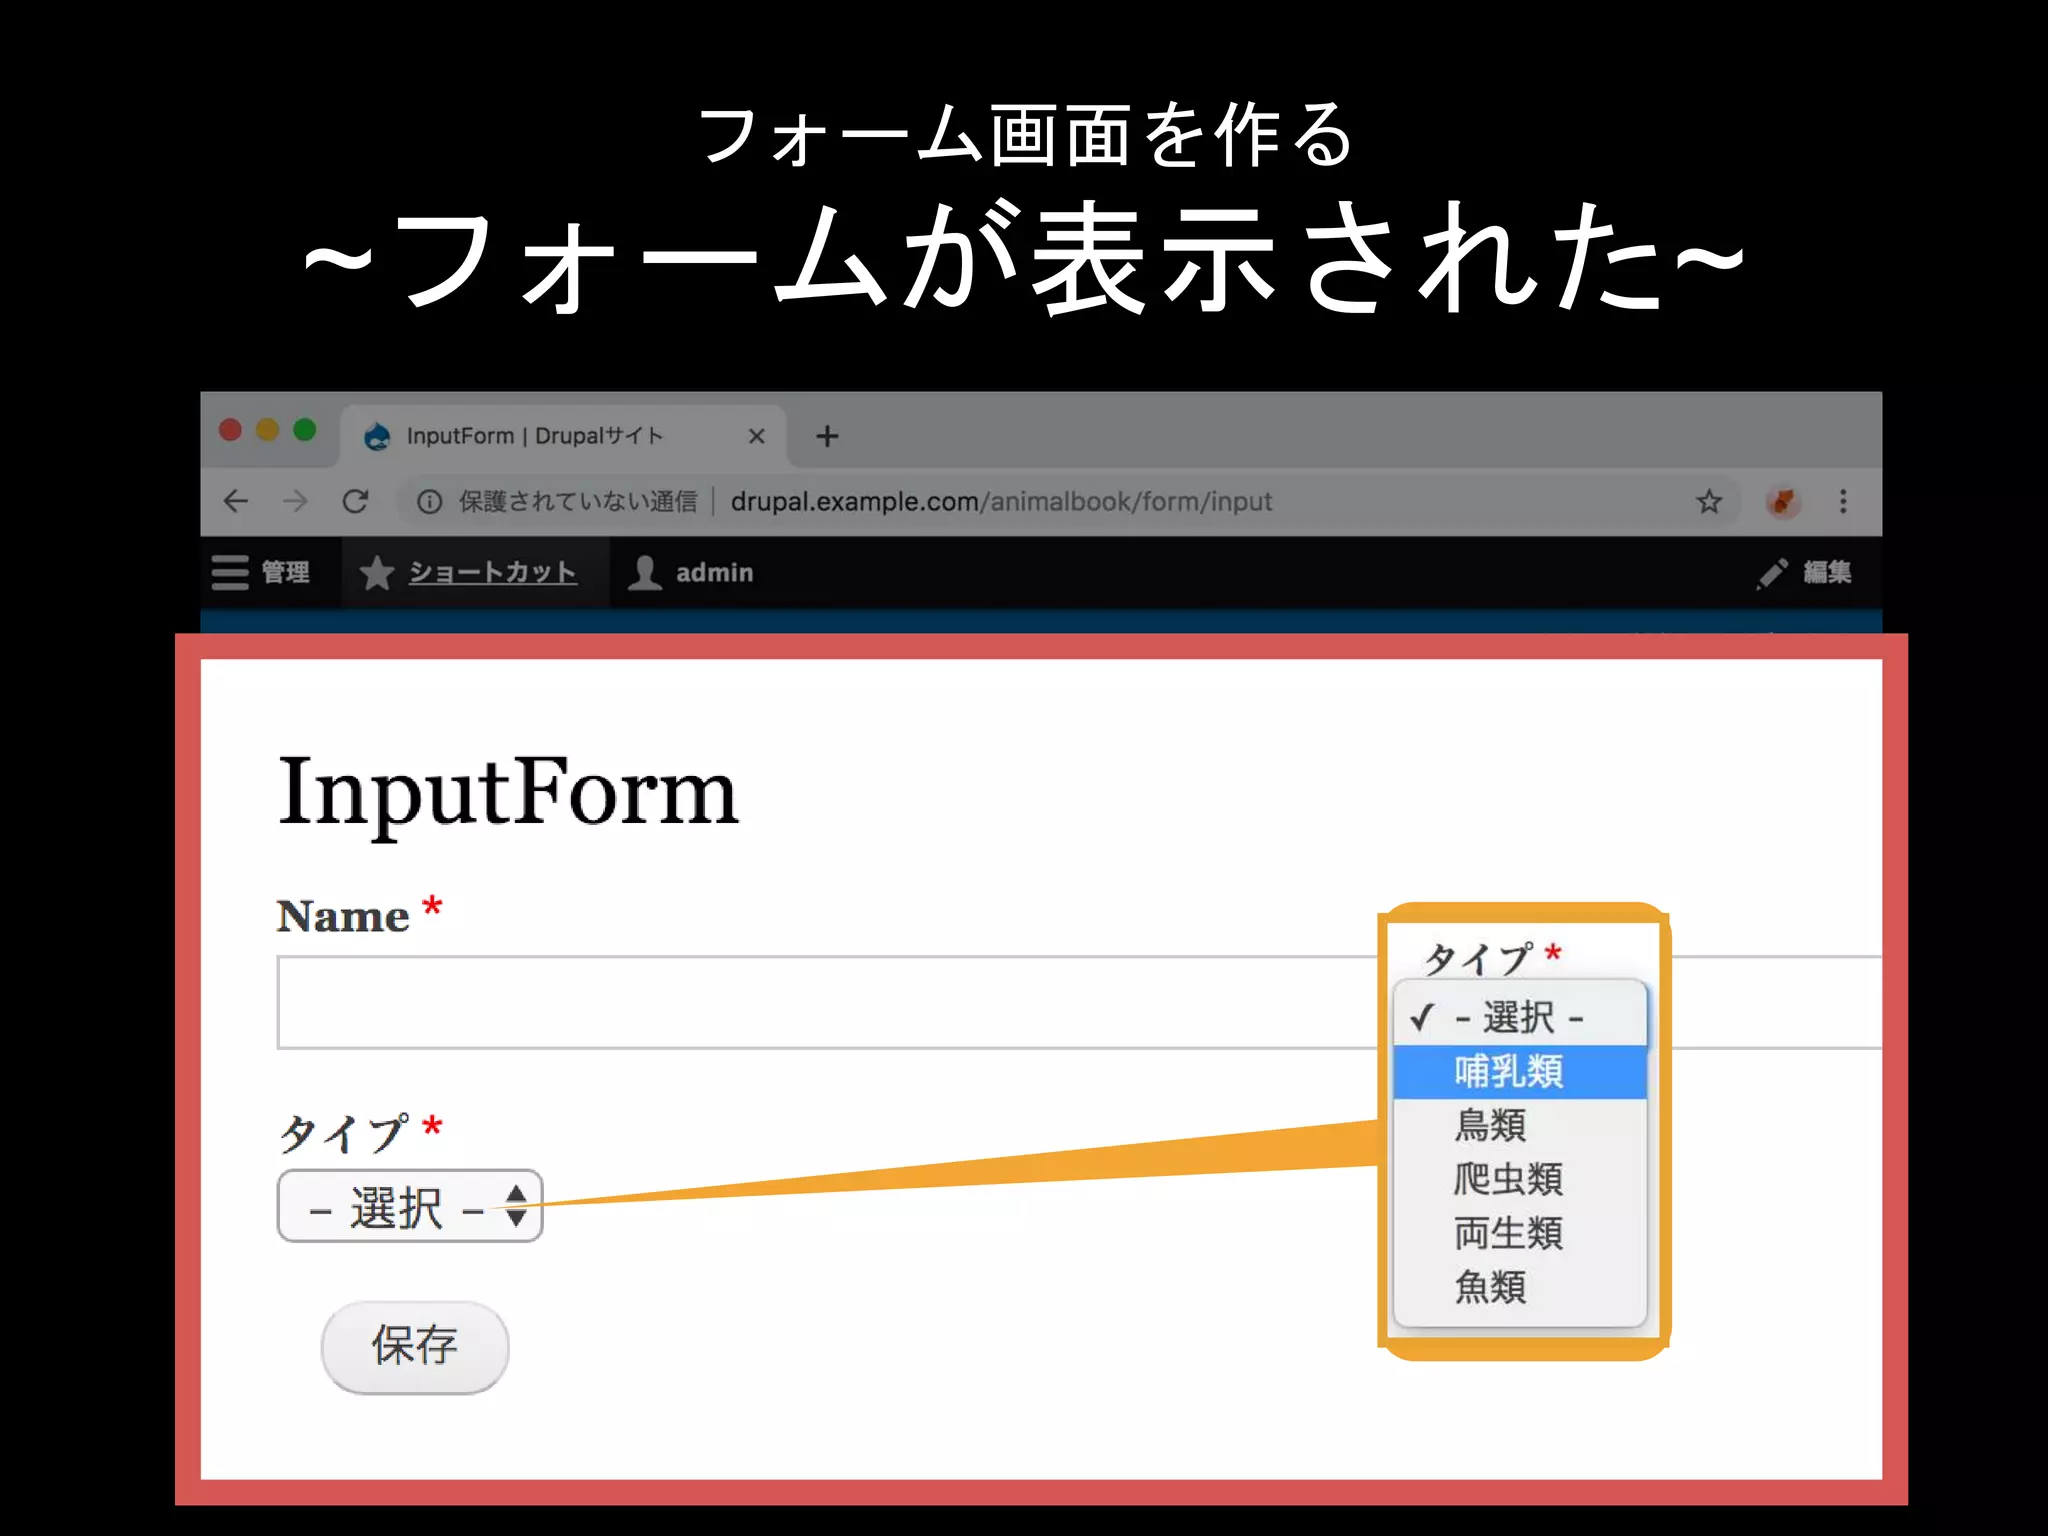
Task: Select 爬虫類 from the type list
Action: 1519,1179
